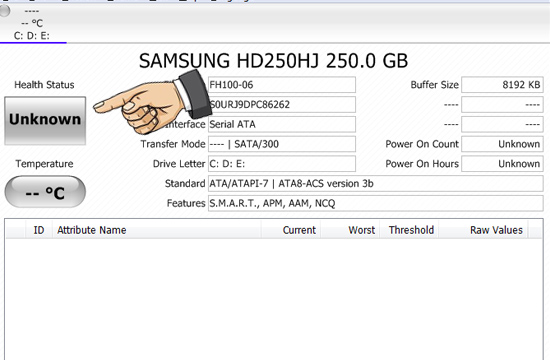Click the Raw Values column header
The height and width of the screenshot is (360, 550).
click(x=483, y=230)
